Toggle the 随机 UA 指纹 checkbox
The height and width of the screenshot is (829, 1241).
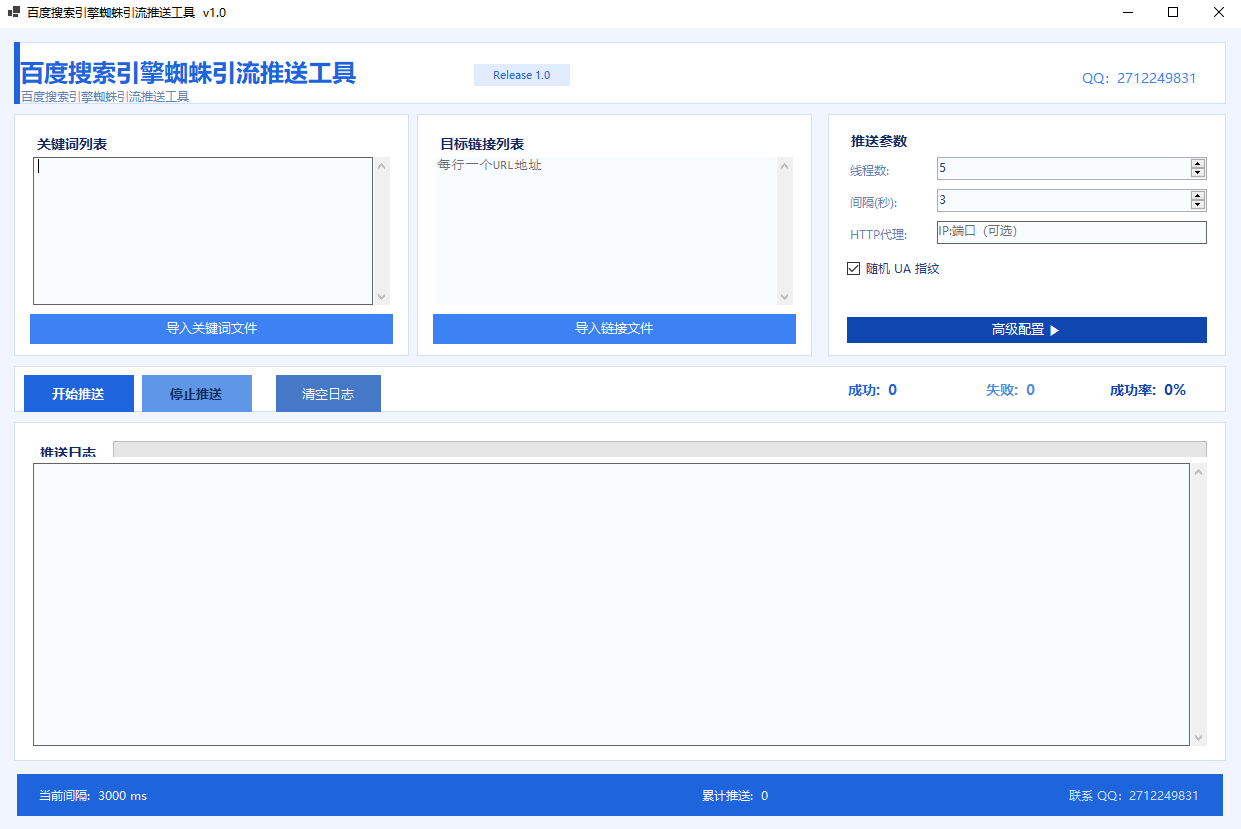[854, 268]
